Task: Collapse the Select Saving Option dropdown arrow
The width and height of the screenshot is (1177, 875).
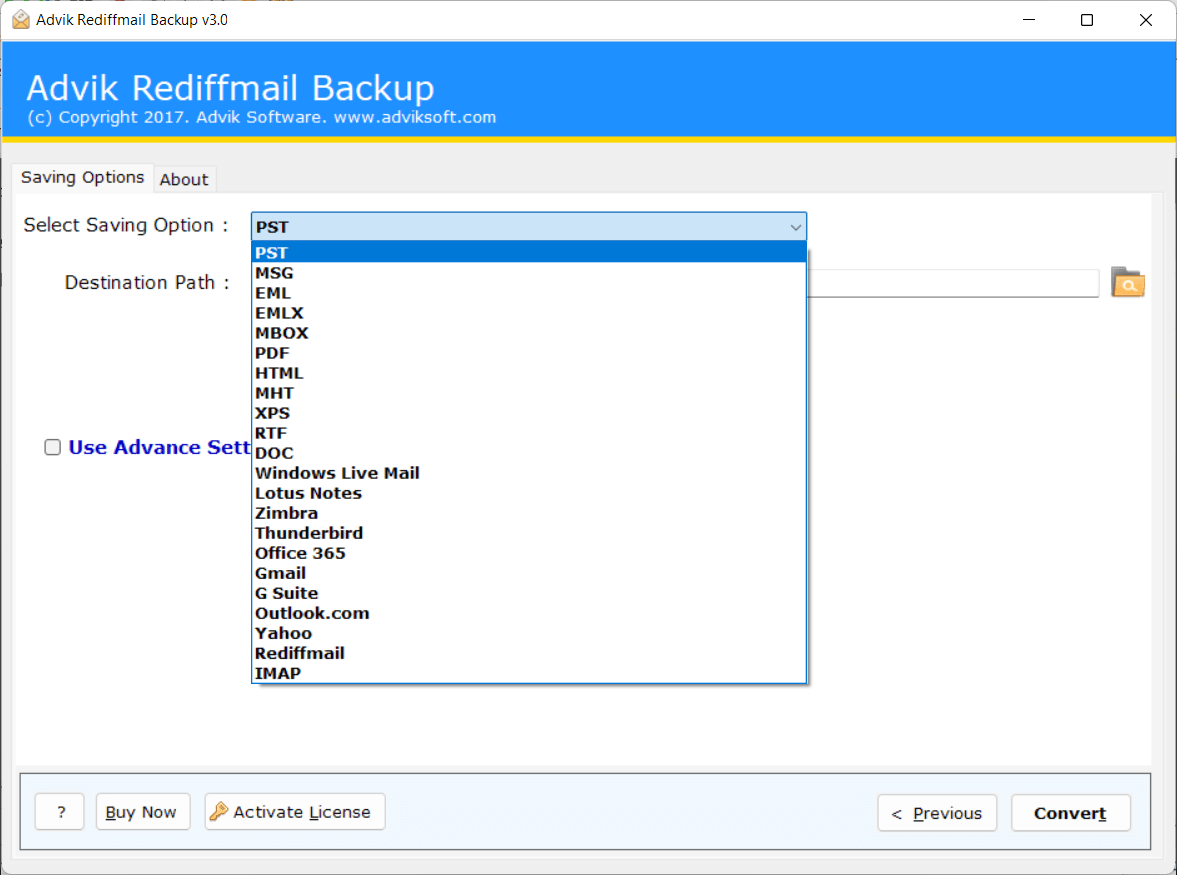Action: click(x=795, y=227)
